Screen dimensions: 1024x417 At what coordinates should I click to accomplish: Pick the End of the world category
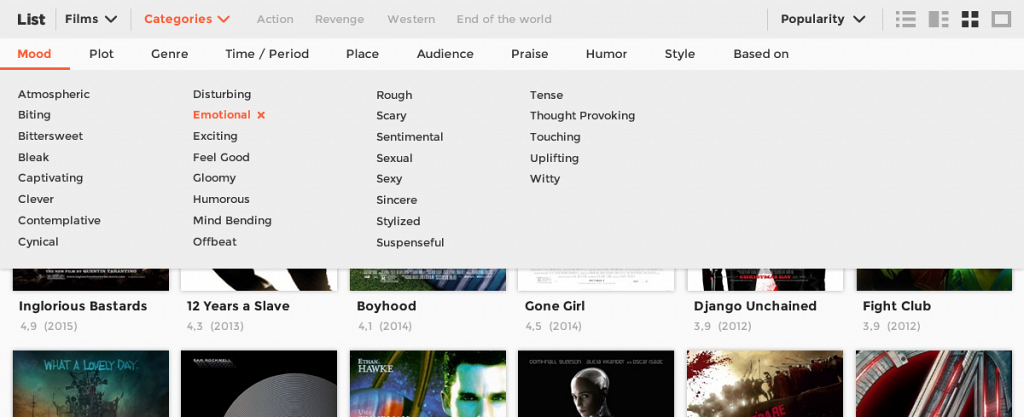point(504,20)
